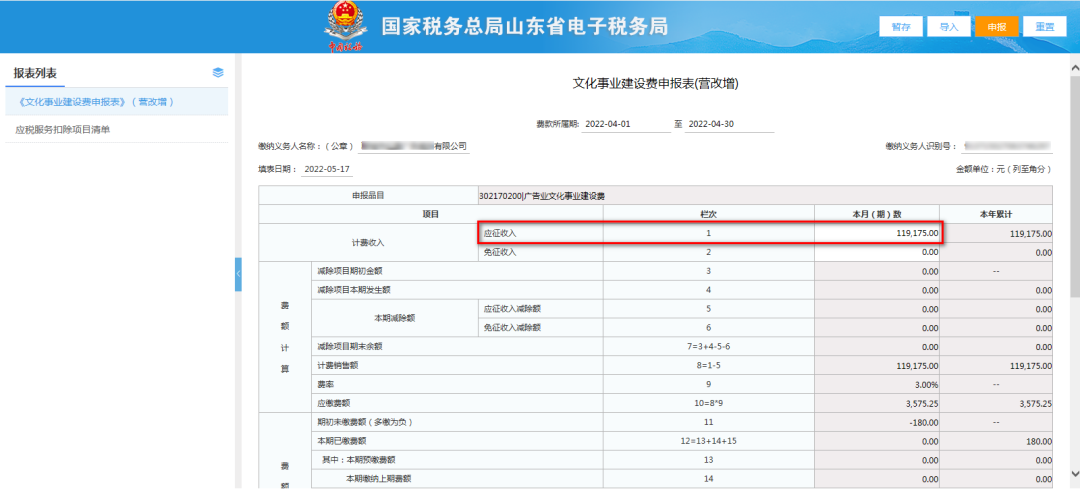Viewport: 1080px width, 491px height.
Task: Click 金额单位:元(列至角分) text
Action: [x=1004, y=169]
